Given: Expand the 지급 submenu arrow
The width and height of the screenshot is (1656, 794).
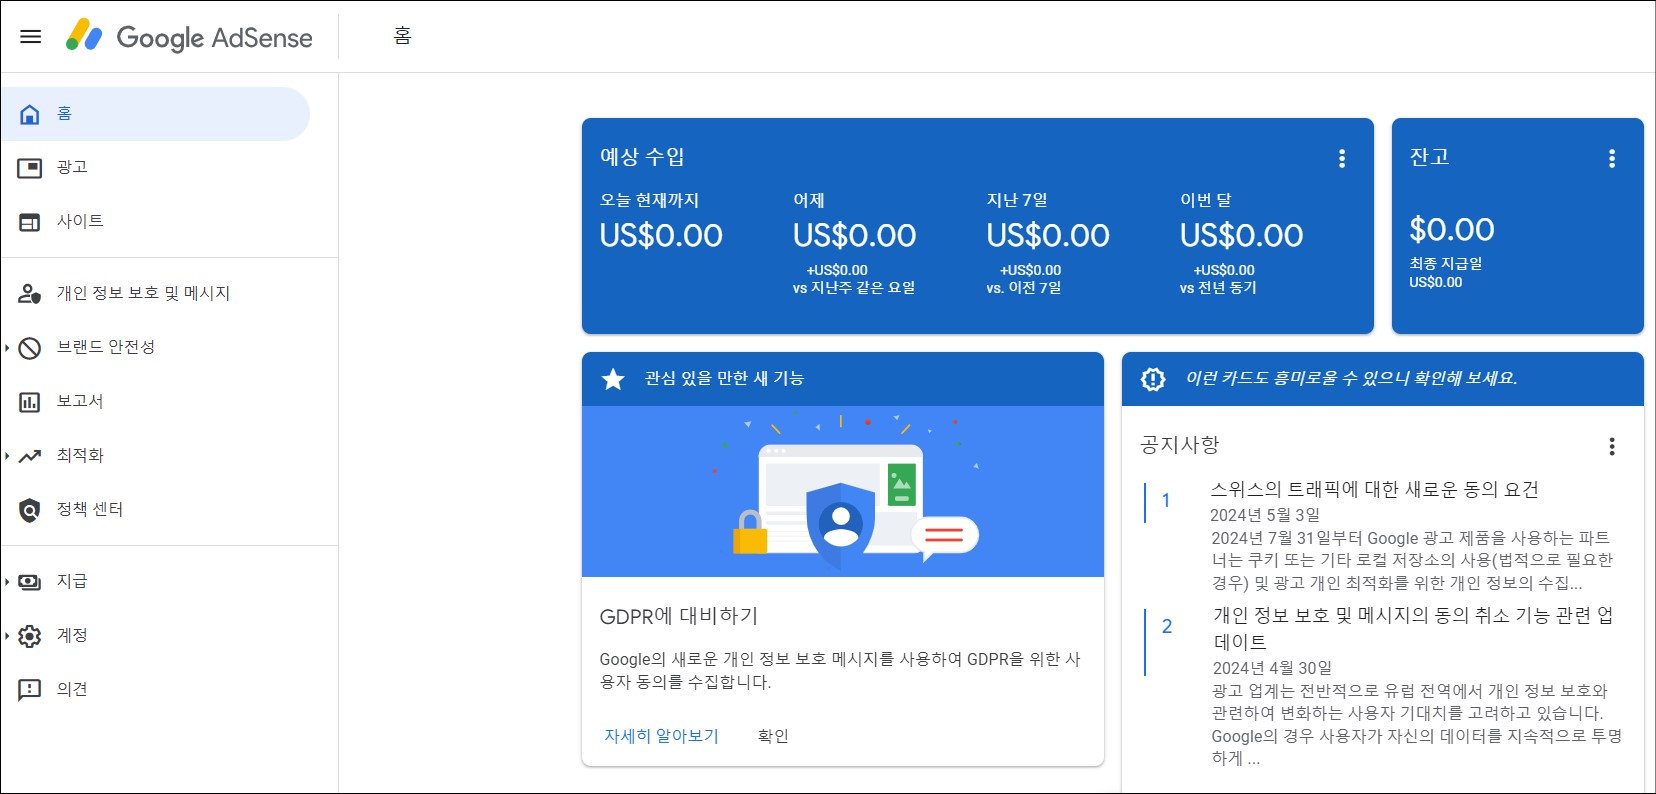Looking at the screenshot, I should [7, 581].
